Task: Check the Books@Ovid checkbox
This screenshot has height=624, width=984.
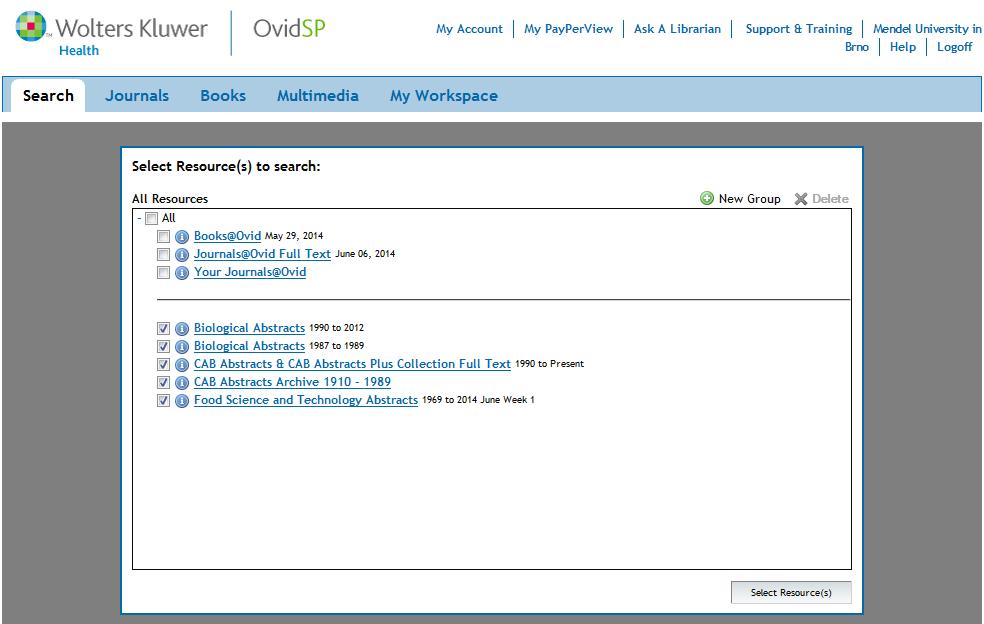Action: point(163,237)
